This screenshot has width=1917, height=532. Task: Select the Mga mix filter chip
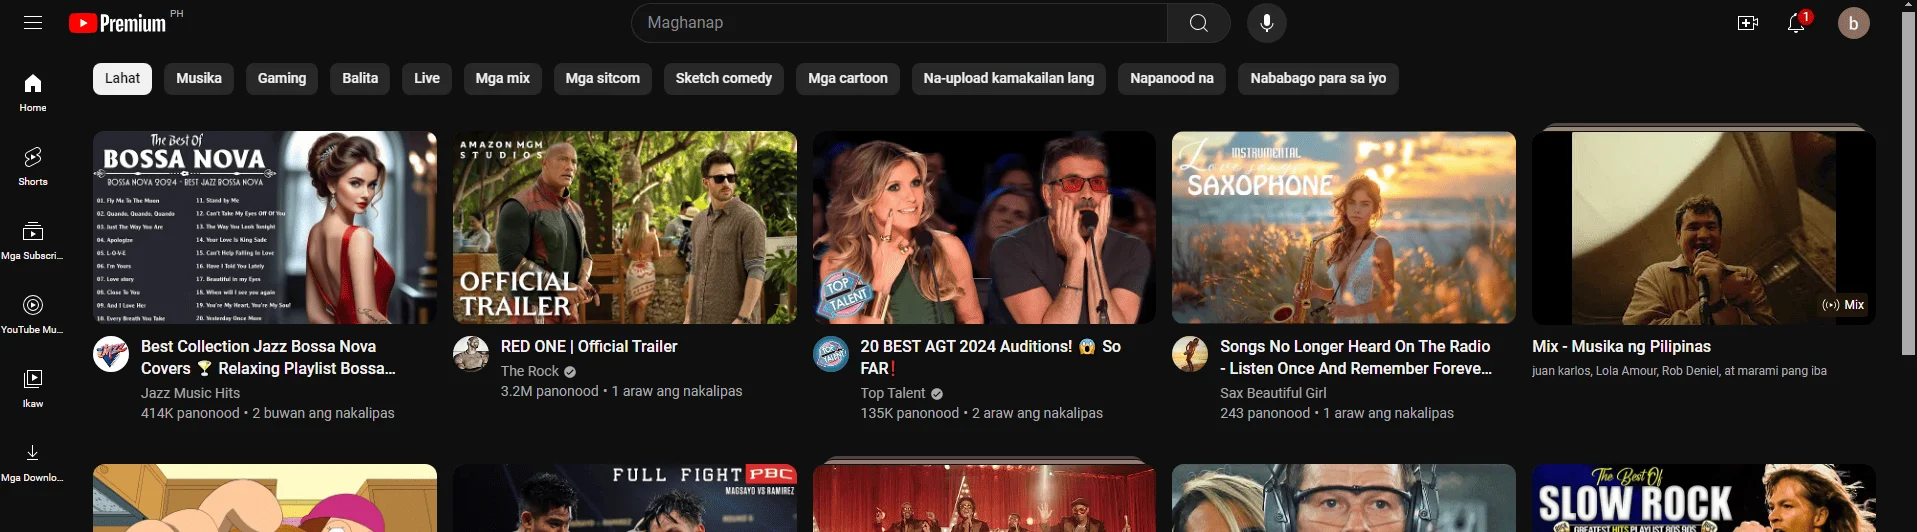[x=503, y=78]
